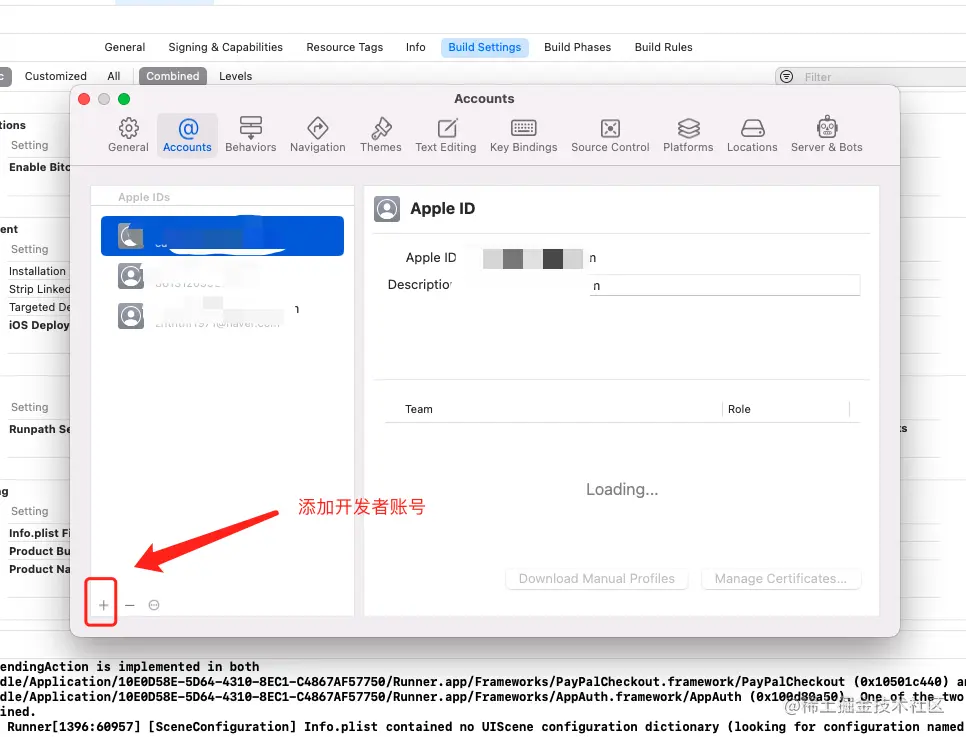
Task: Show Customized build settings filter
Action: point(55,76)
